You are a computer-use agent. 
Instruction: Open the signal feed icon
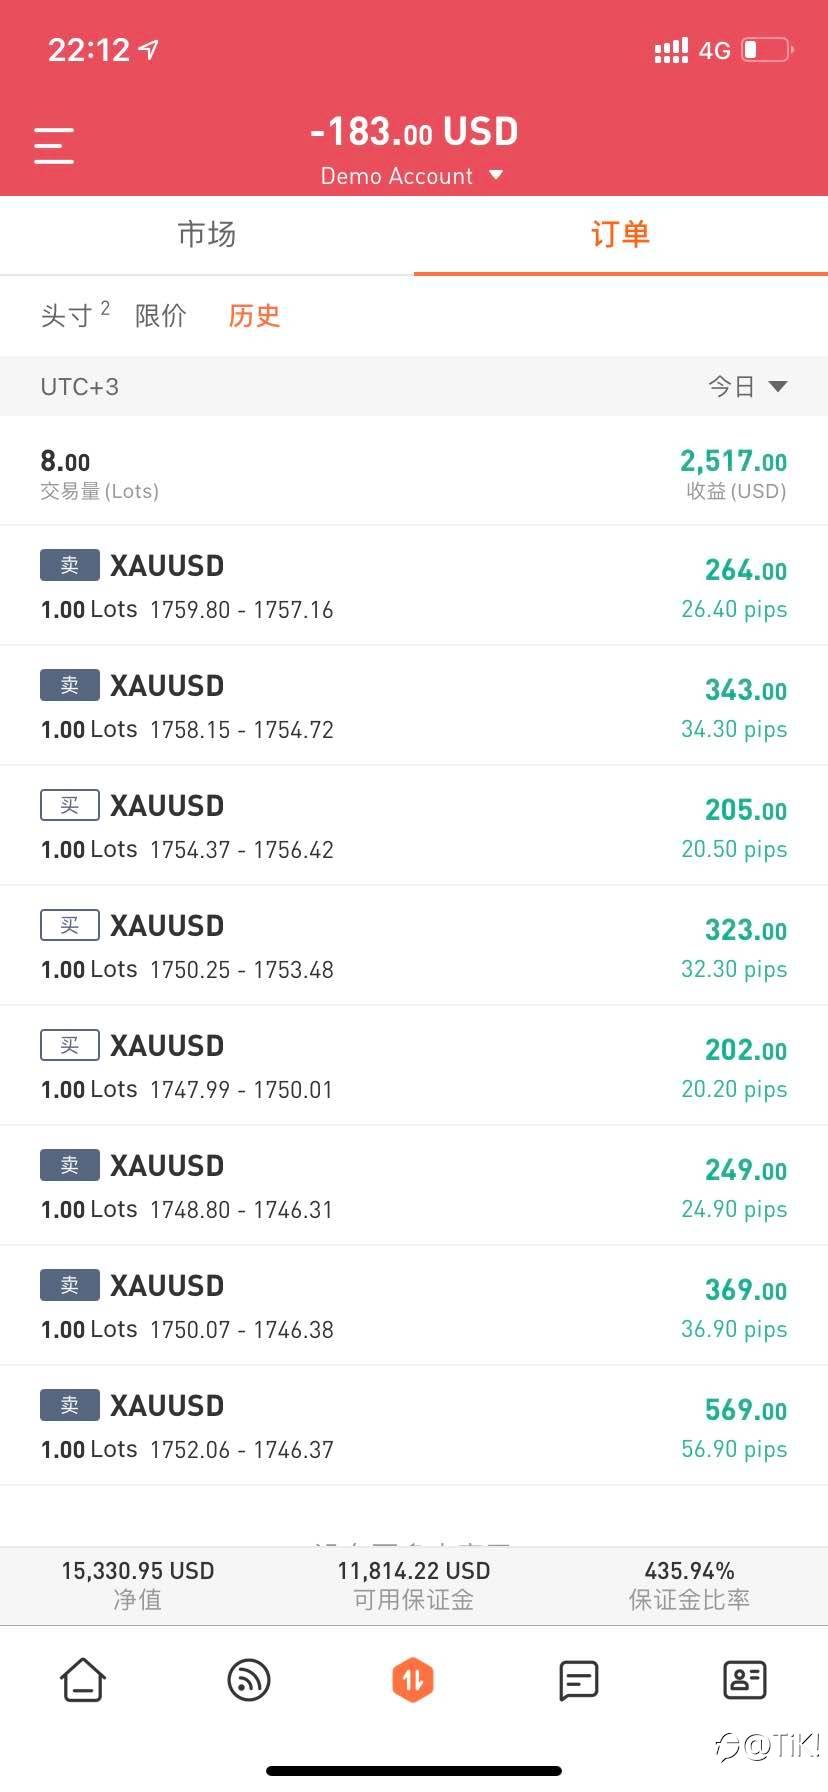point(249,1679)
